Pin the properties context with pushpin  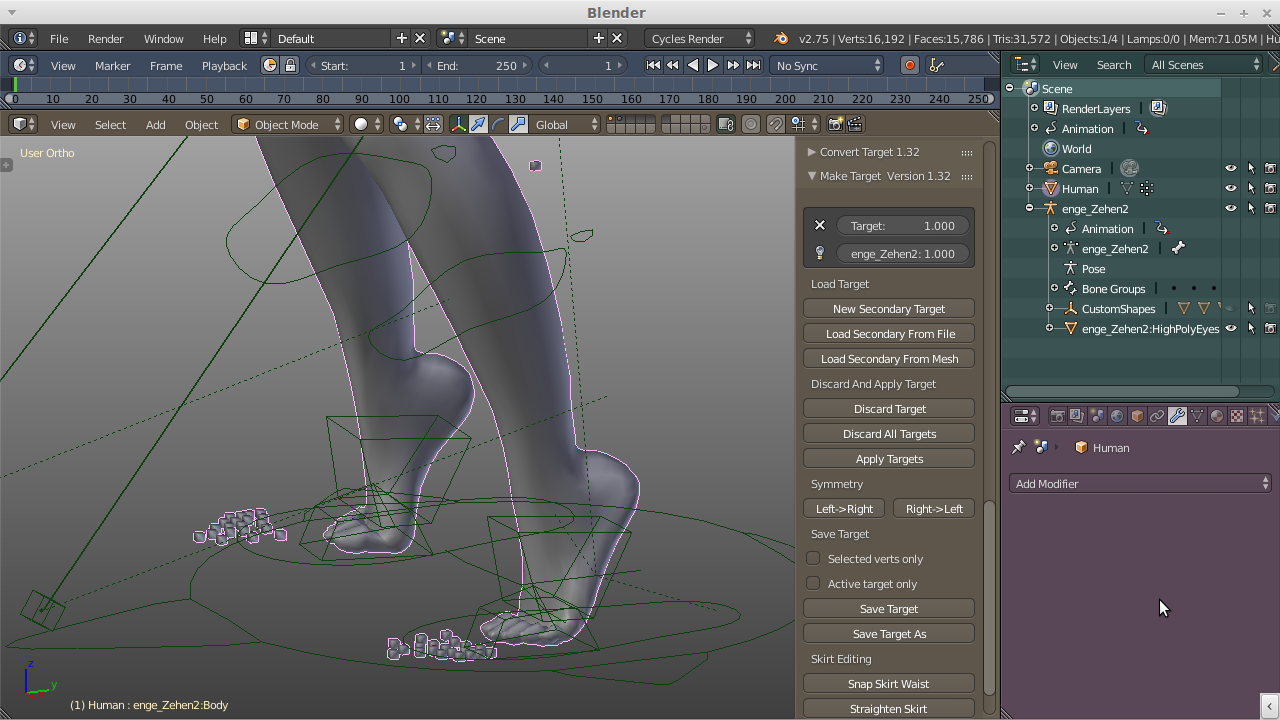coord(1019,447)
